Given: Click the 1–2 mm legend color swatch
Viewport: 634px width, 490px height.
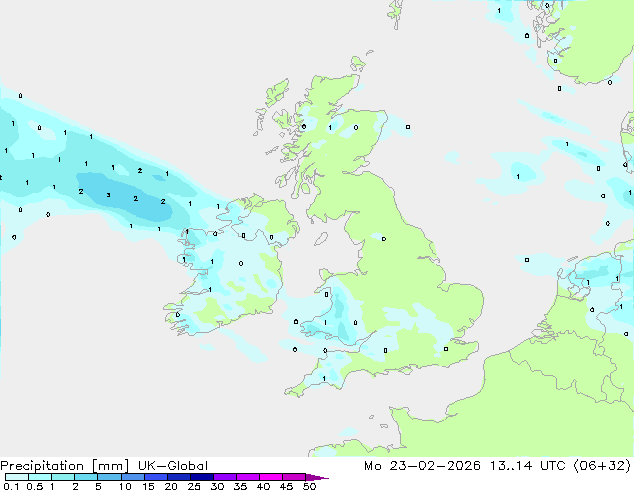Looking at the screenshot, I should point(63,477).
